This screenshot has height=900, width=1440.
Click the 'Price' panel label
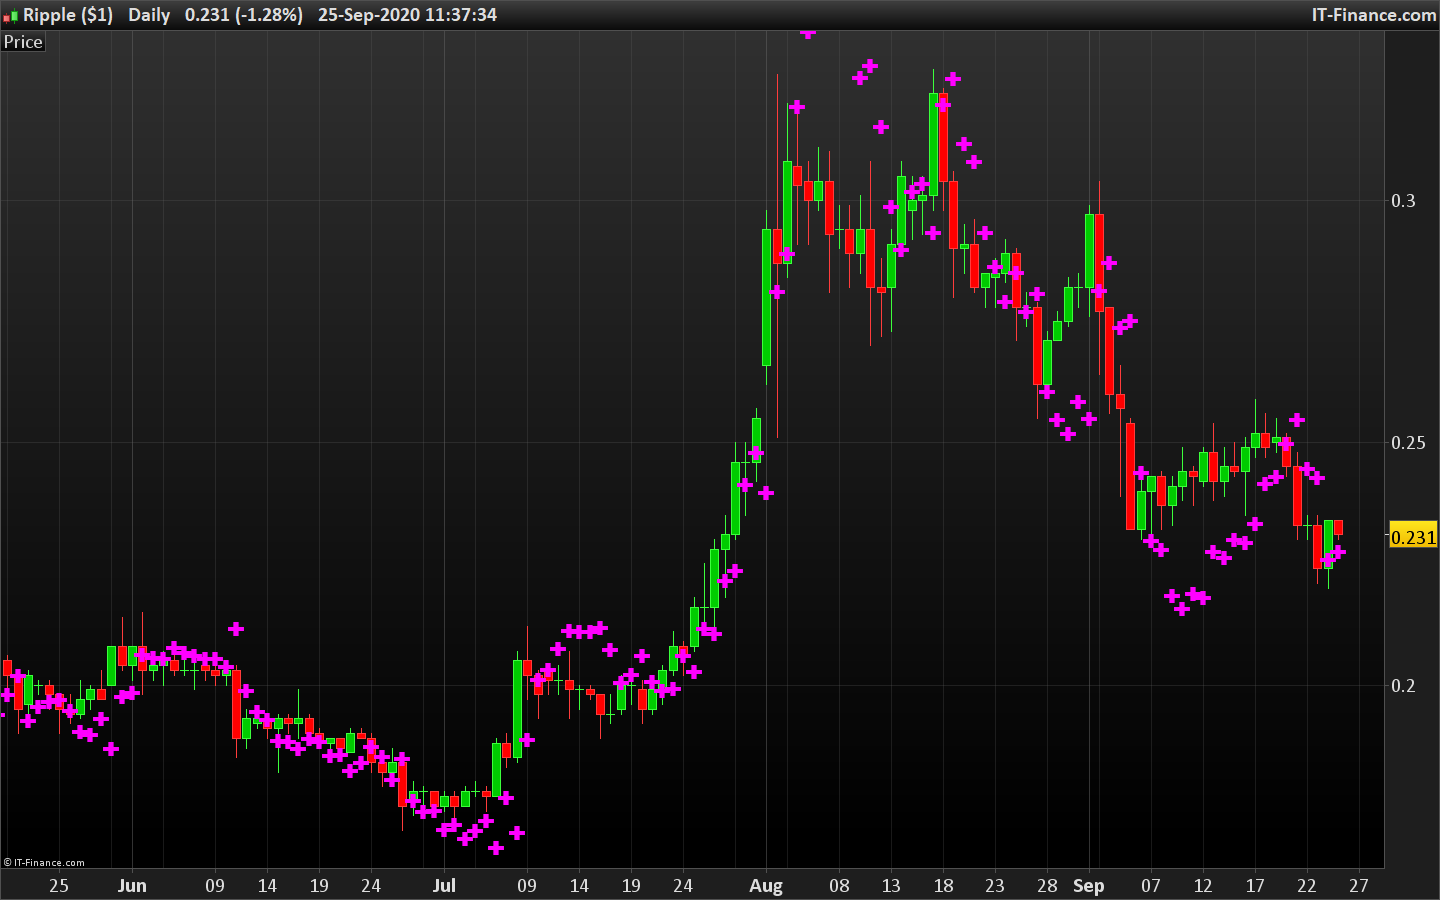[23, 42]
